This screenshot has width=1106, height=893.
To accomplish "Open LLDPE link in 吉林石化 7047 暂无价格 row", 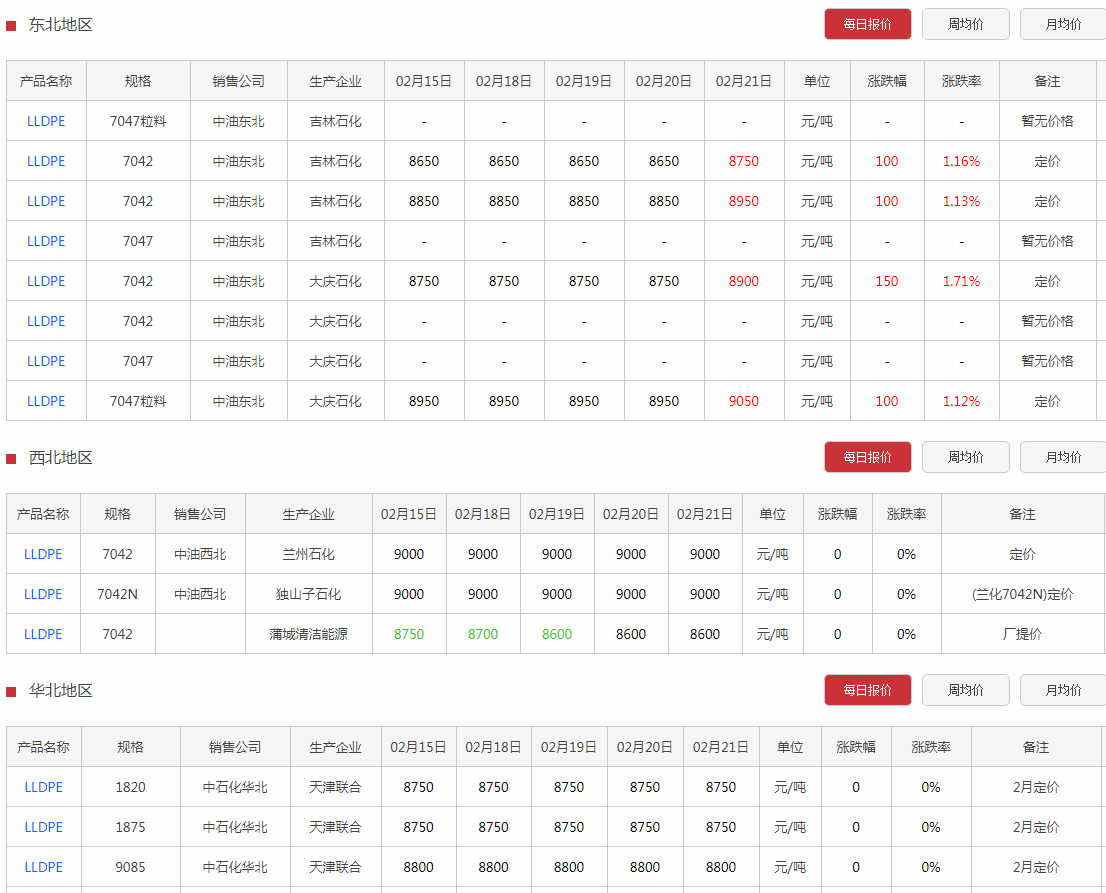I will pos(46,241).
